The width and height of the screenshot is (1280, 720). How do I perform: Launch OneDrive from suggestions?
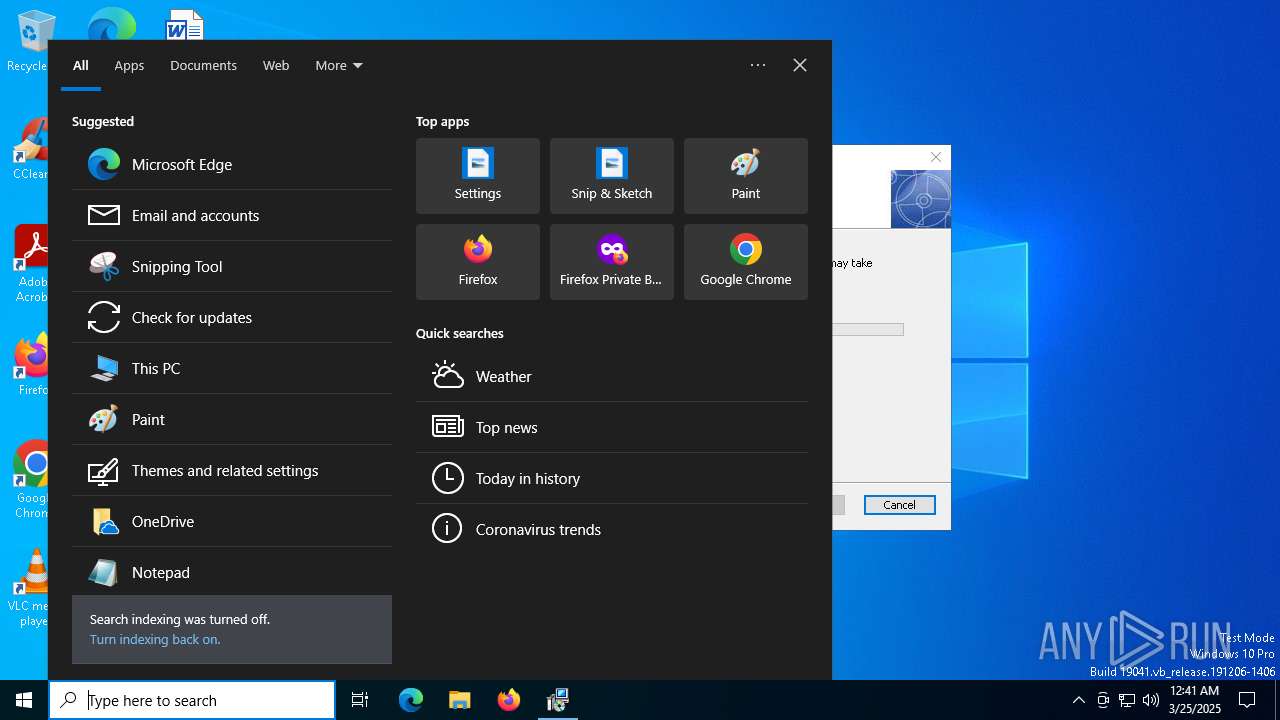[232, 521]
